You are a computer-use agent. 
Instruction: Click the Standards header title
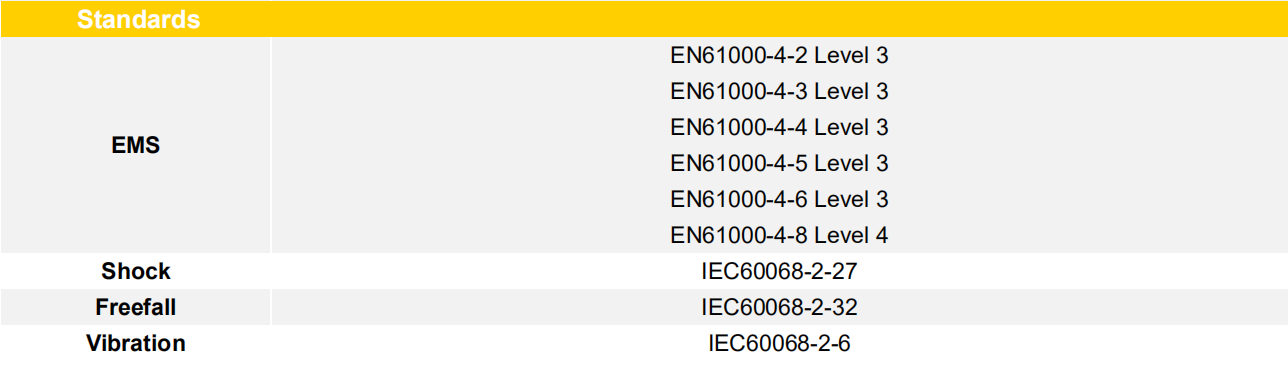tap(138, 20)
